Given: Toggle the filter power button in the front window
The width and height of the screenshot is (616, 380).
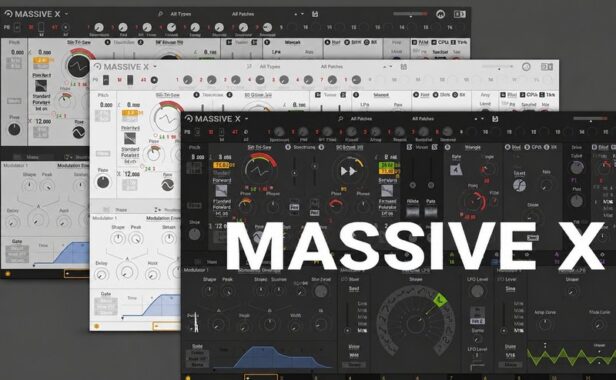Looking at the screenshot, I should pos(447,147).
